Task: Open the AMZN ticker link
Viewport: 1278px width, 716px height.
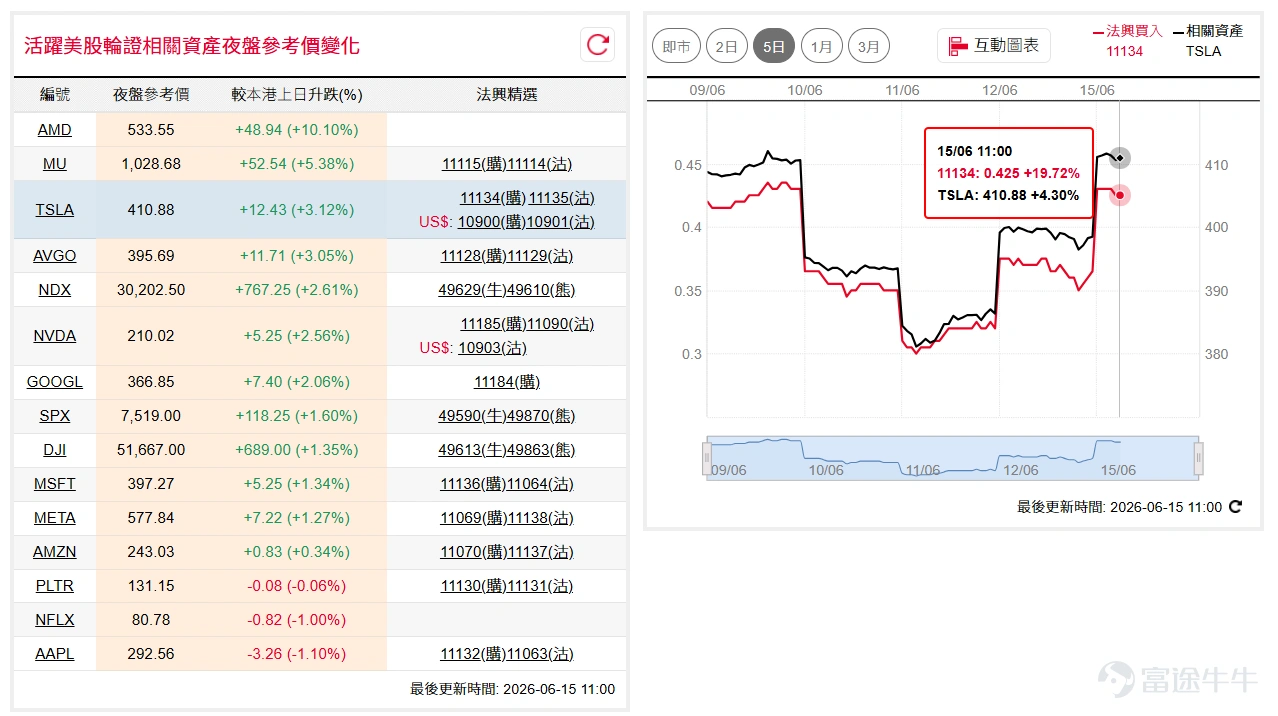Action: pos(55,552)
